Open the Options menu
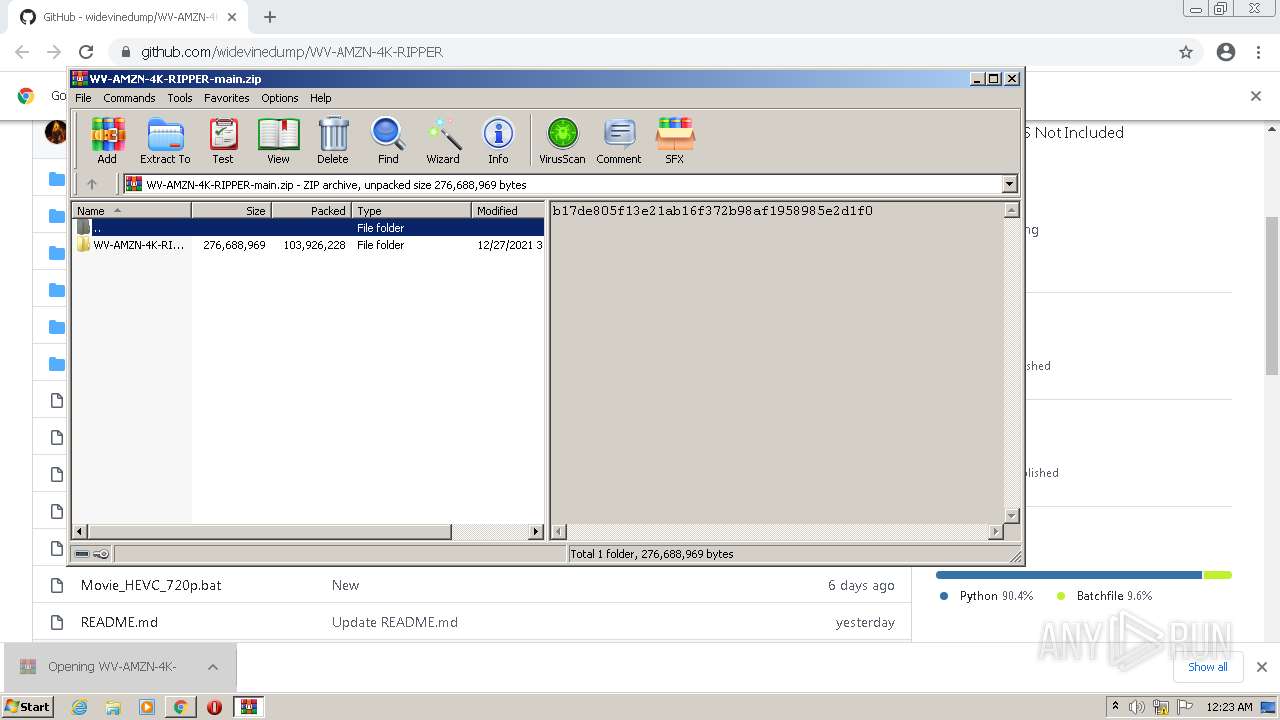 tap(280, 98)
